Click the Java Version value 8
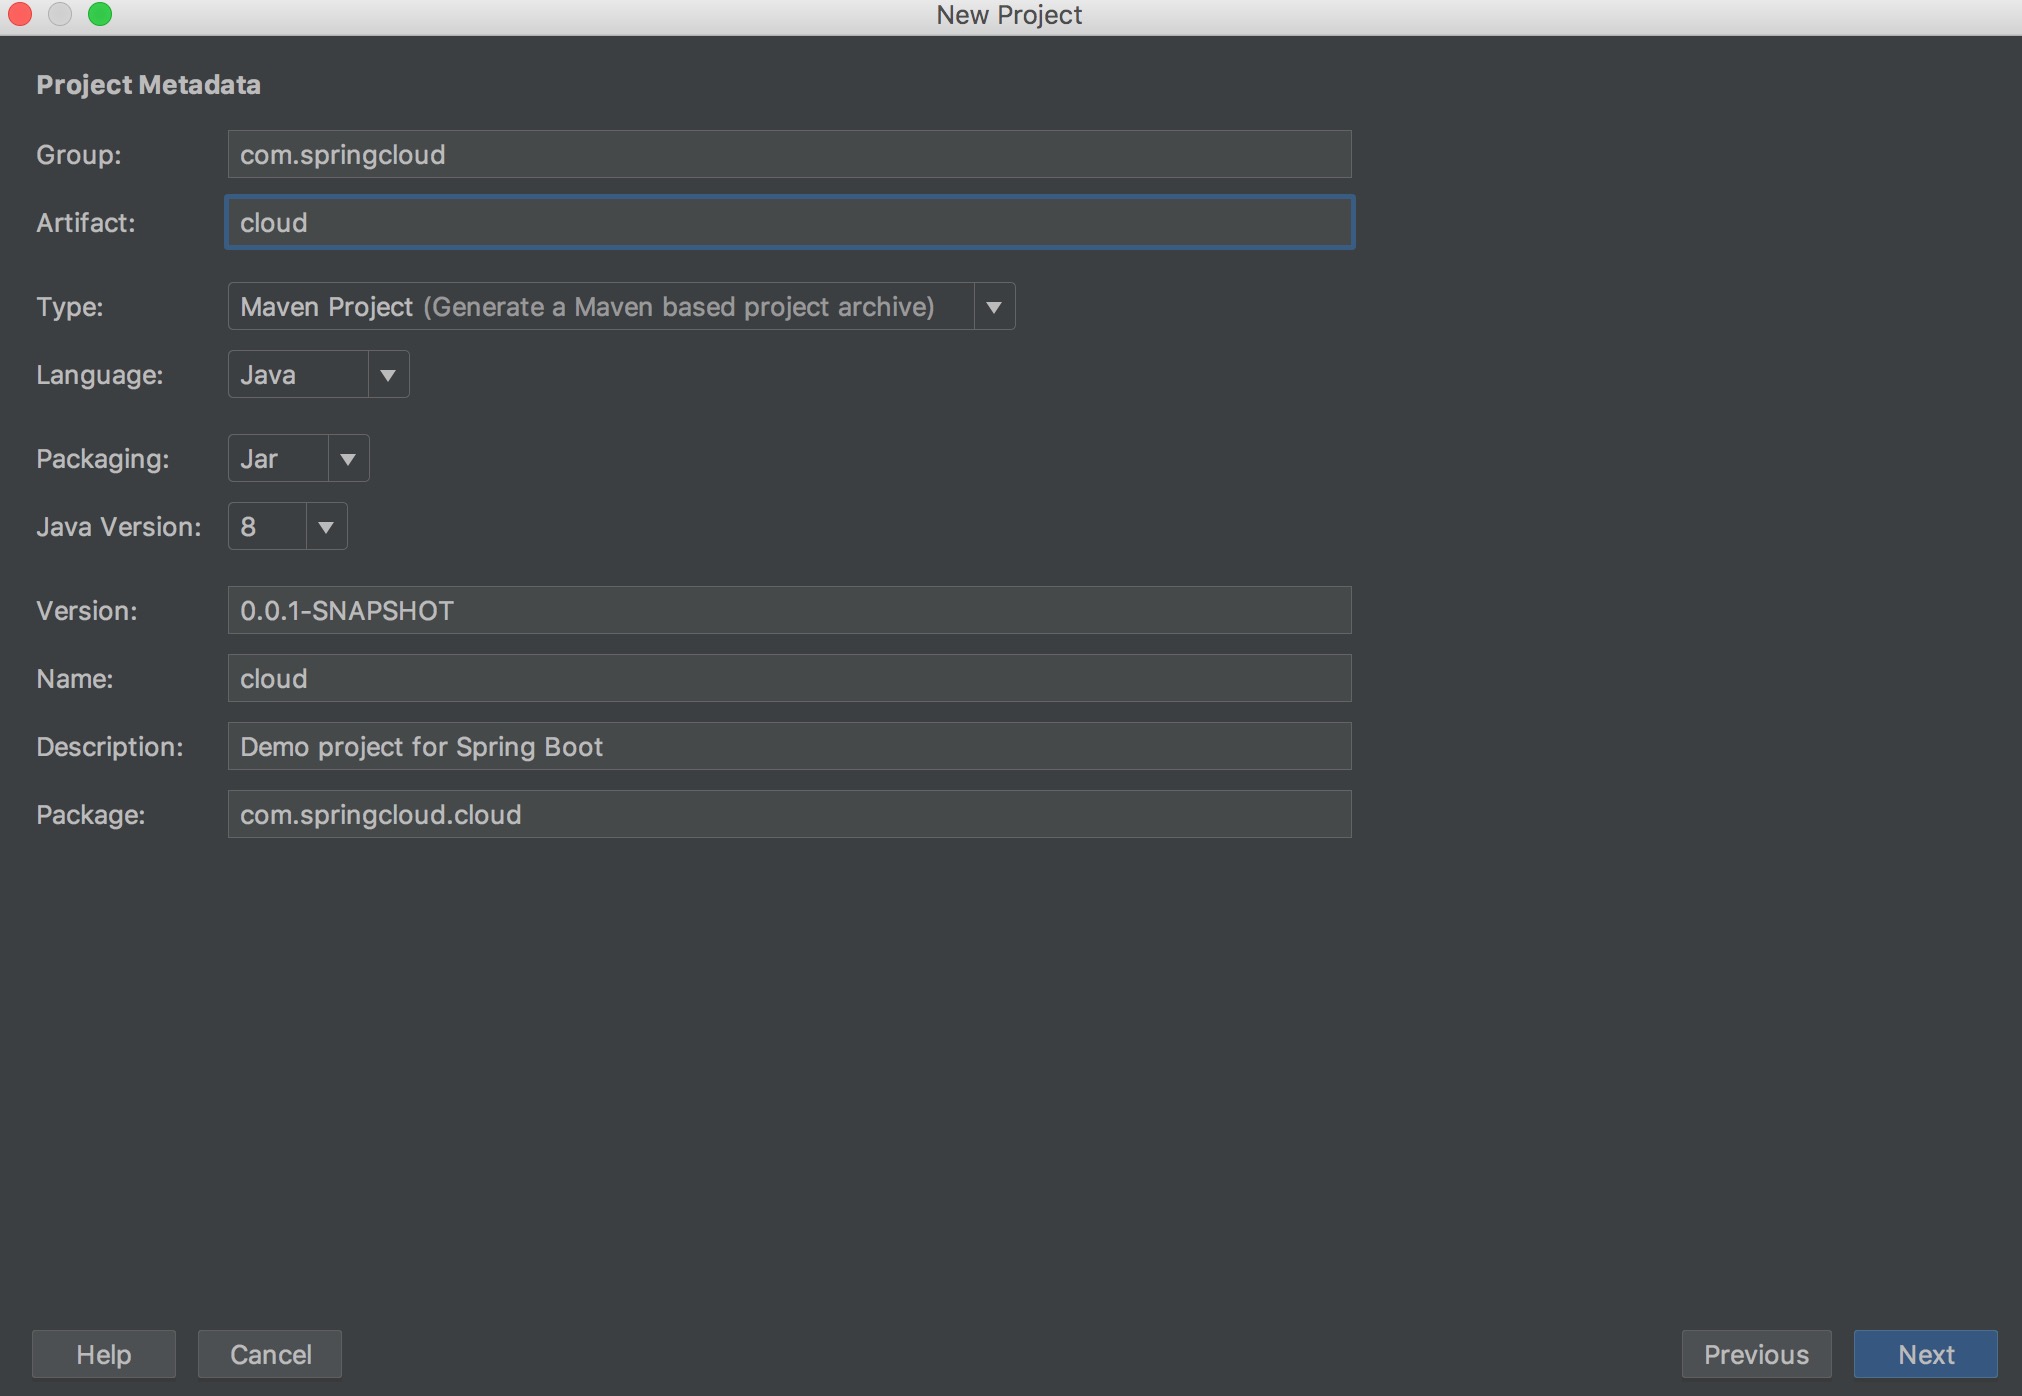Viewport: 2022px width, 1396px height. (266, 527)
